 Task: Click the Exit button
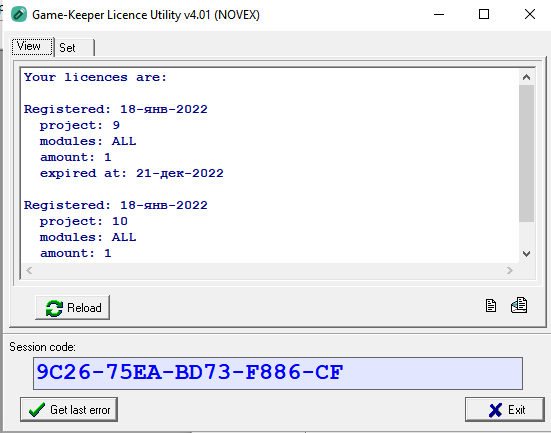tap(505, 409)
